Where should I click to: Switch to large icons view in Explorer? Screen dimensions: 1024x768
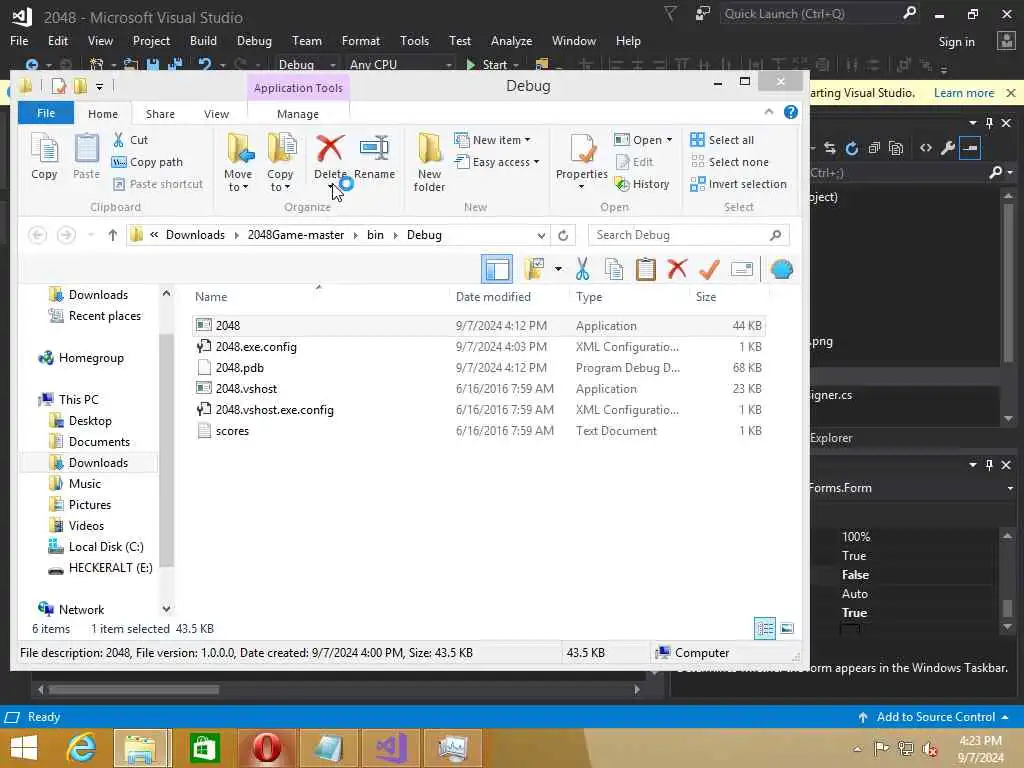[x=787, y=629]
